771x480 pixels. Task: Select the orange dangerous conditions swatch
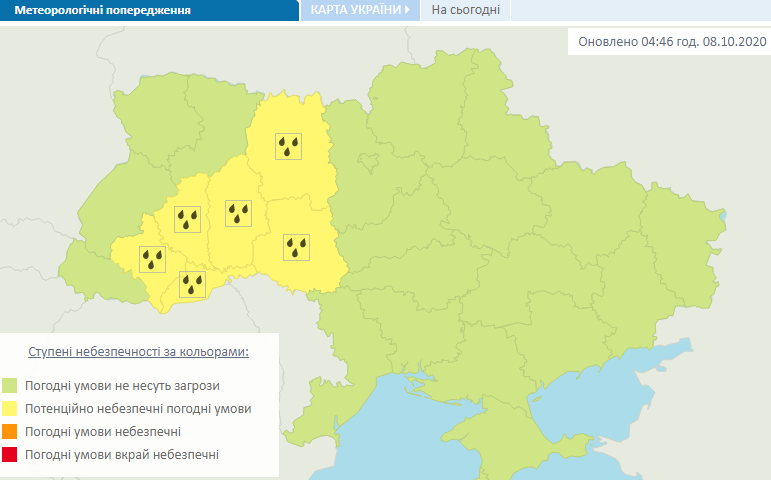click(x=10, y=432)
